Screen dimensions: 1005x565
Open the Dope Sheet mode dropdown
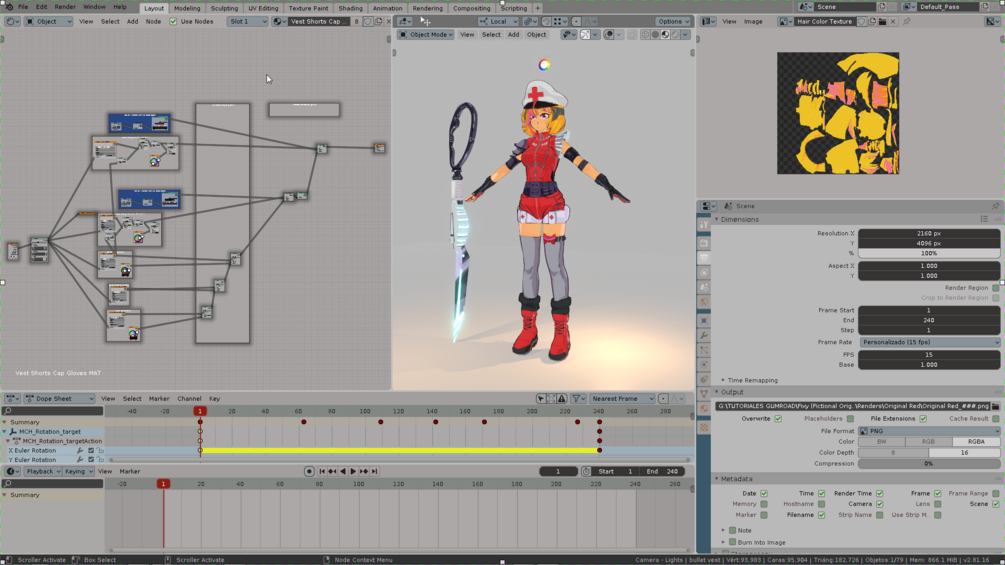click(x=59, y=398)
